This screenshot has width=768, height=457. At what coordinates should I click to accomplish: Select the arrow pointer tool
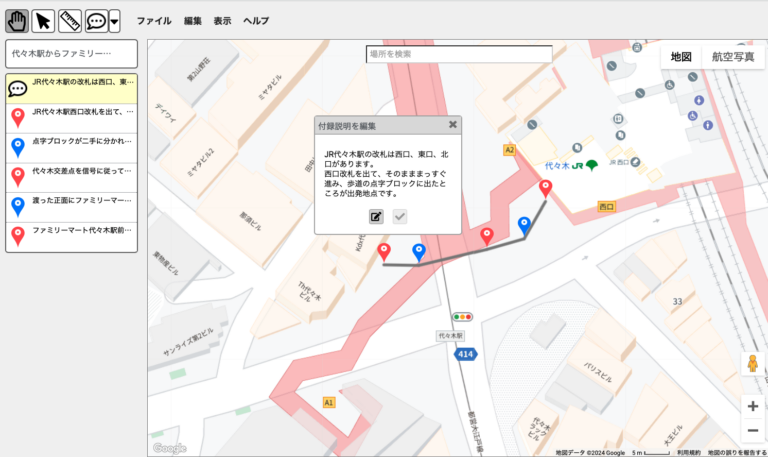(43, 22)
